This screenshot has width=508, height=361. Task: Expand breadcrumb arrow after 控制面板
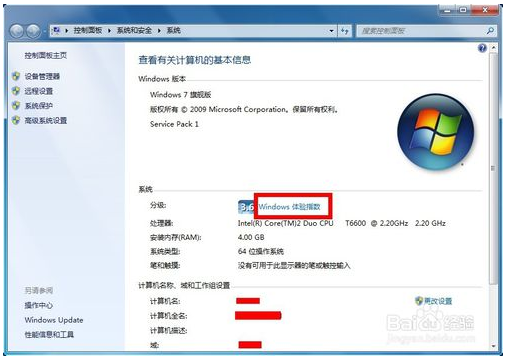pyautogui.click(x=109, y=31)
